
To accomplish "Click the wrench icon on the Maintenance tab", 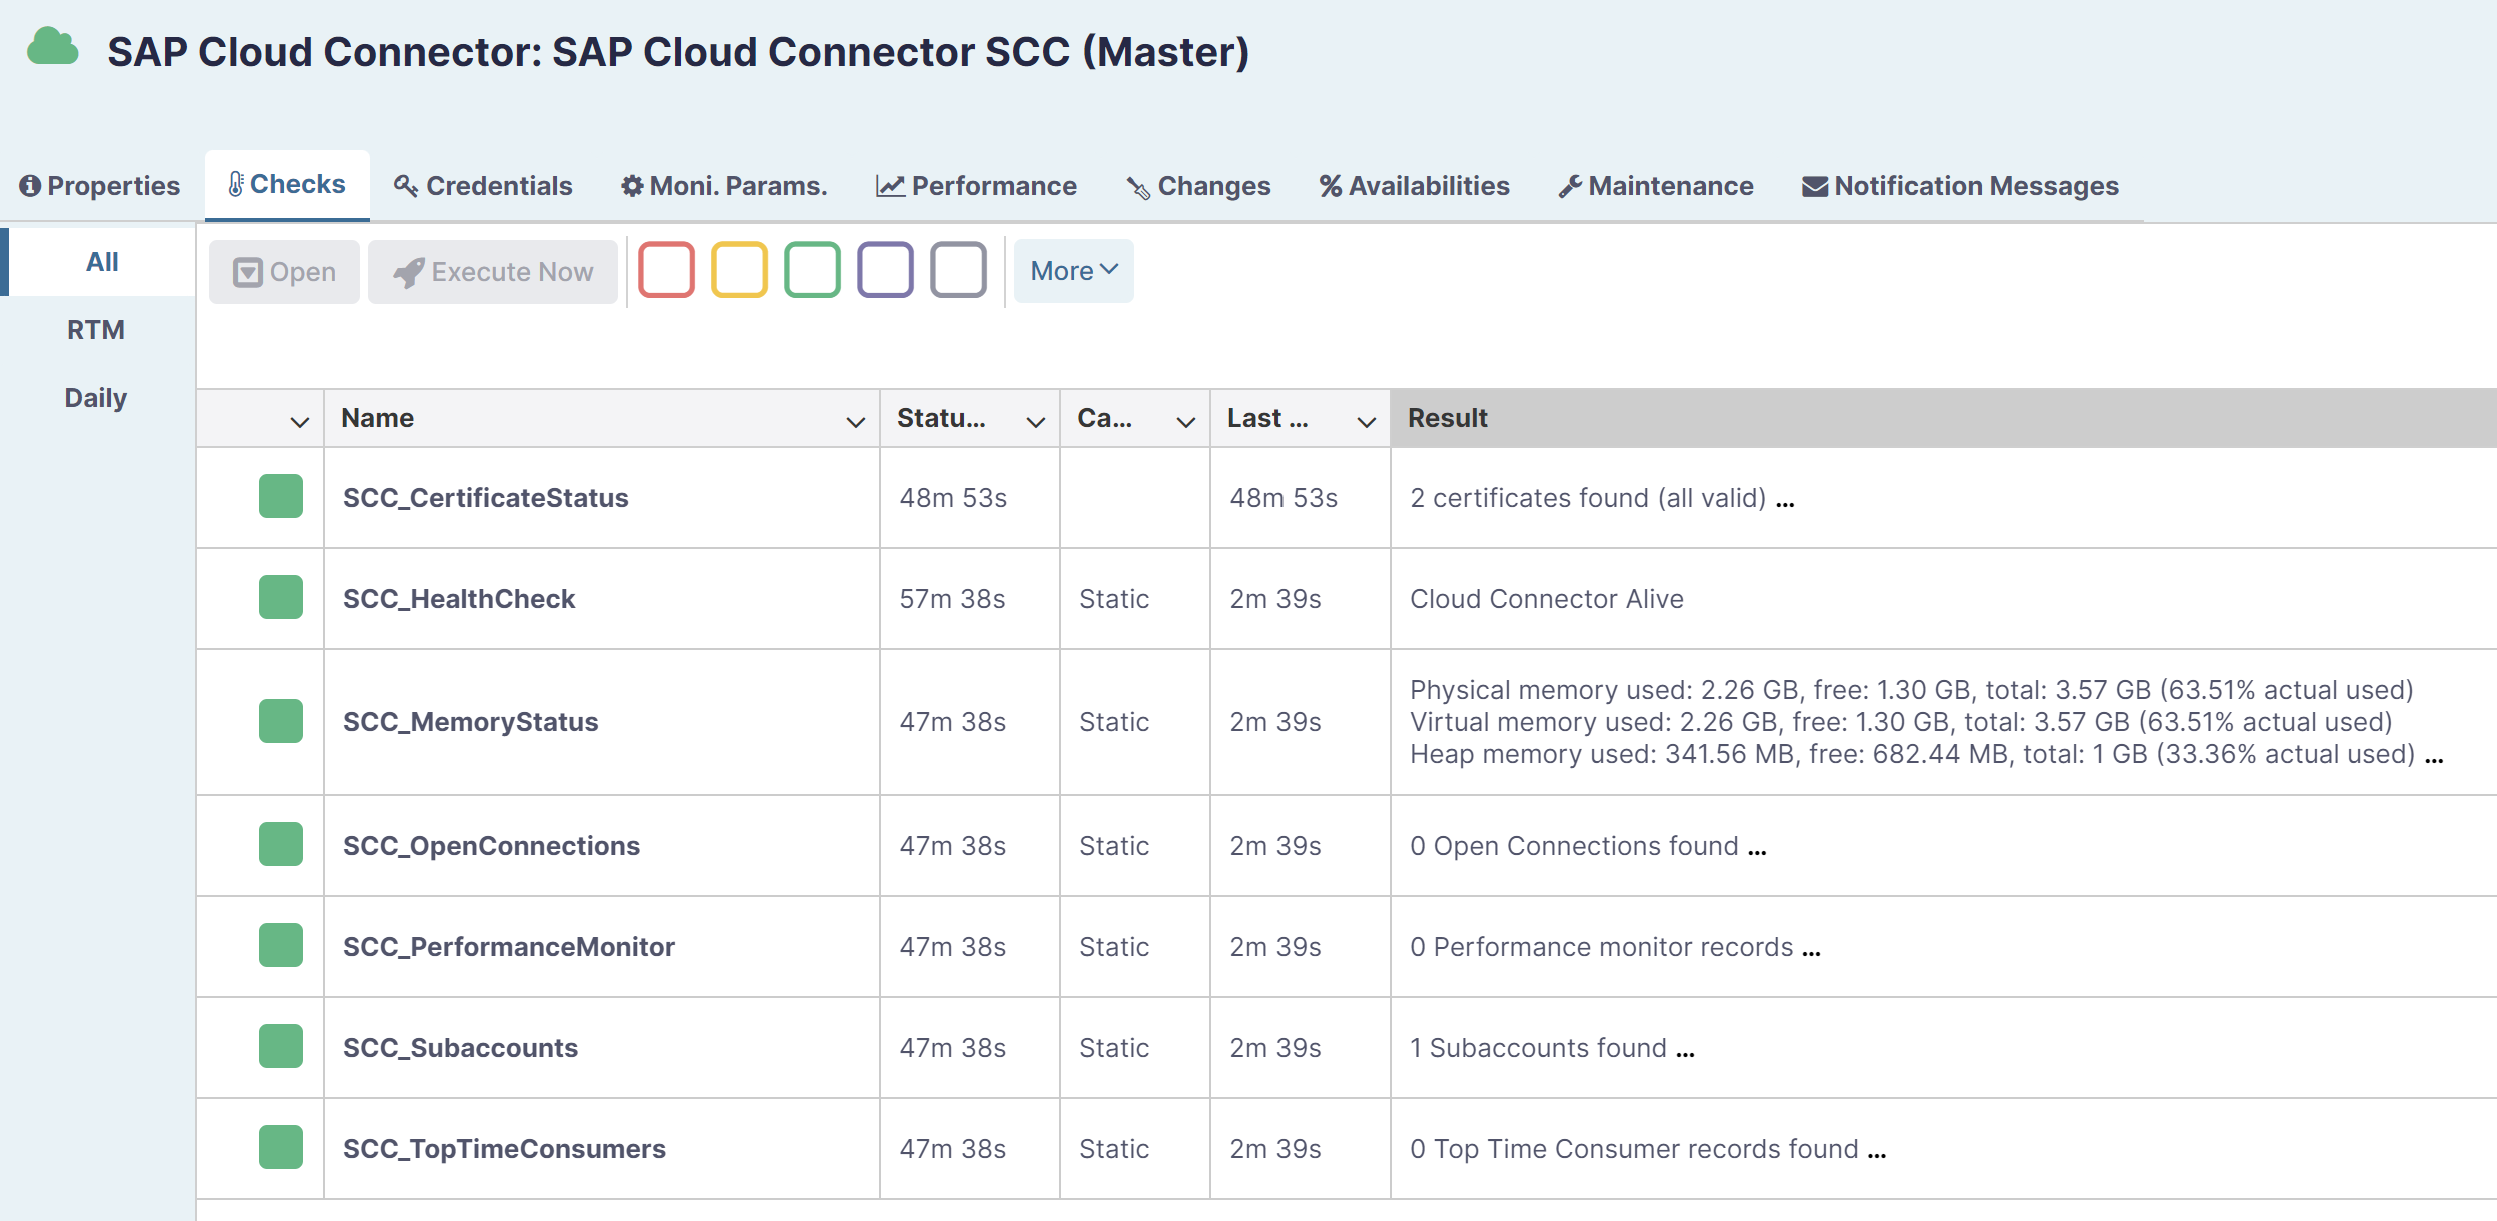I will [x=1572, y=185].
